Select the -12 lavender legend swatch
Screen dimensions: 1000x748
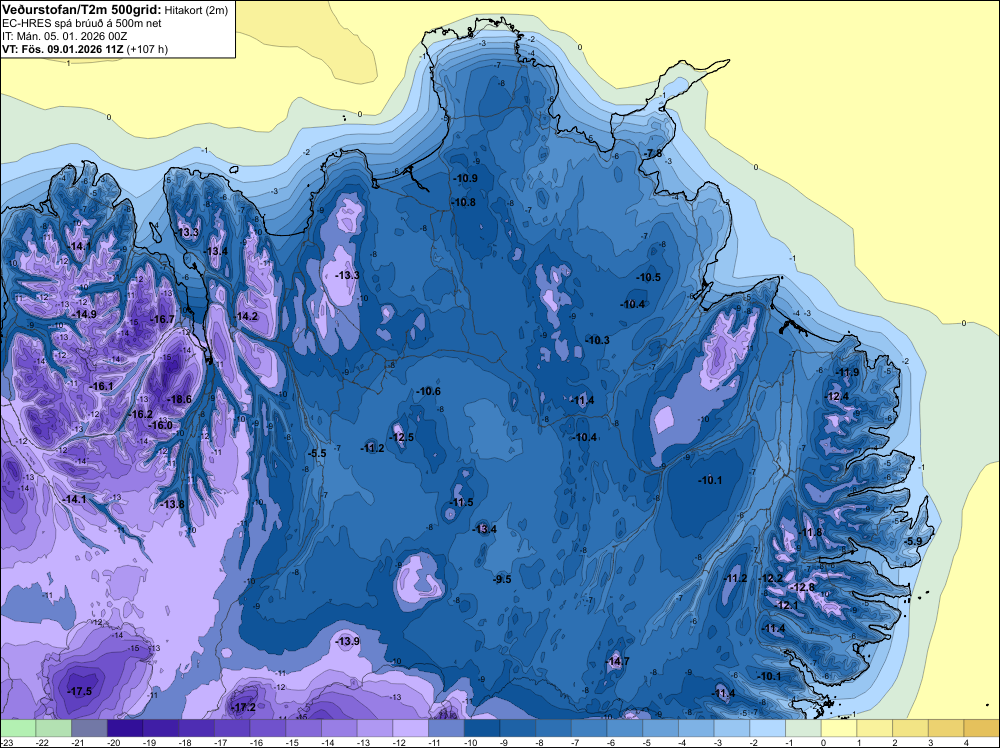pyautogui.click(x=411, y=728)
